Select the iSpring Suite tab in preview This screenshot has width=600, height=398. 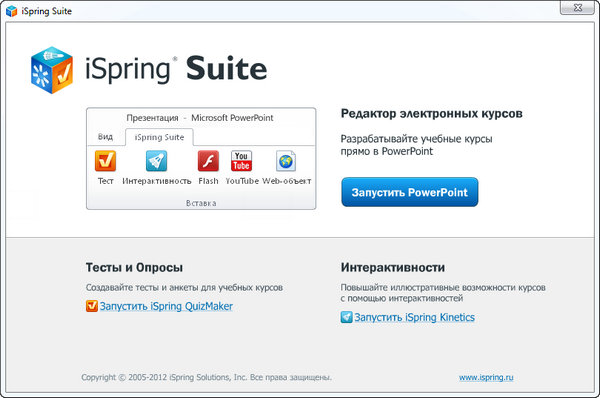point(159,137)
